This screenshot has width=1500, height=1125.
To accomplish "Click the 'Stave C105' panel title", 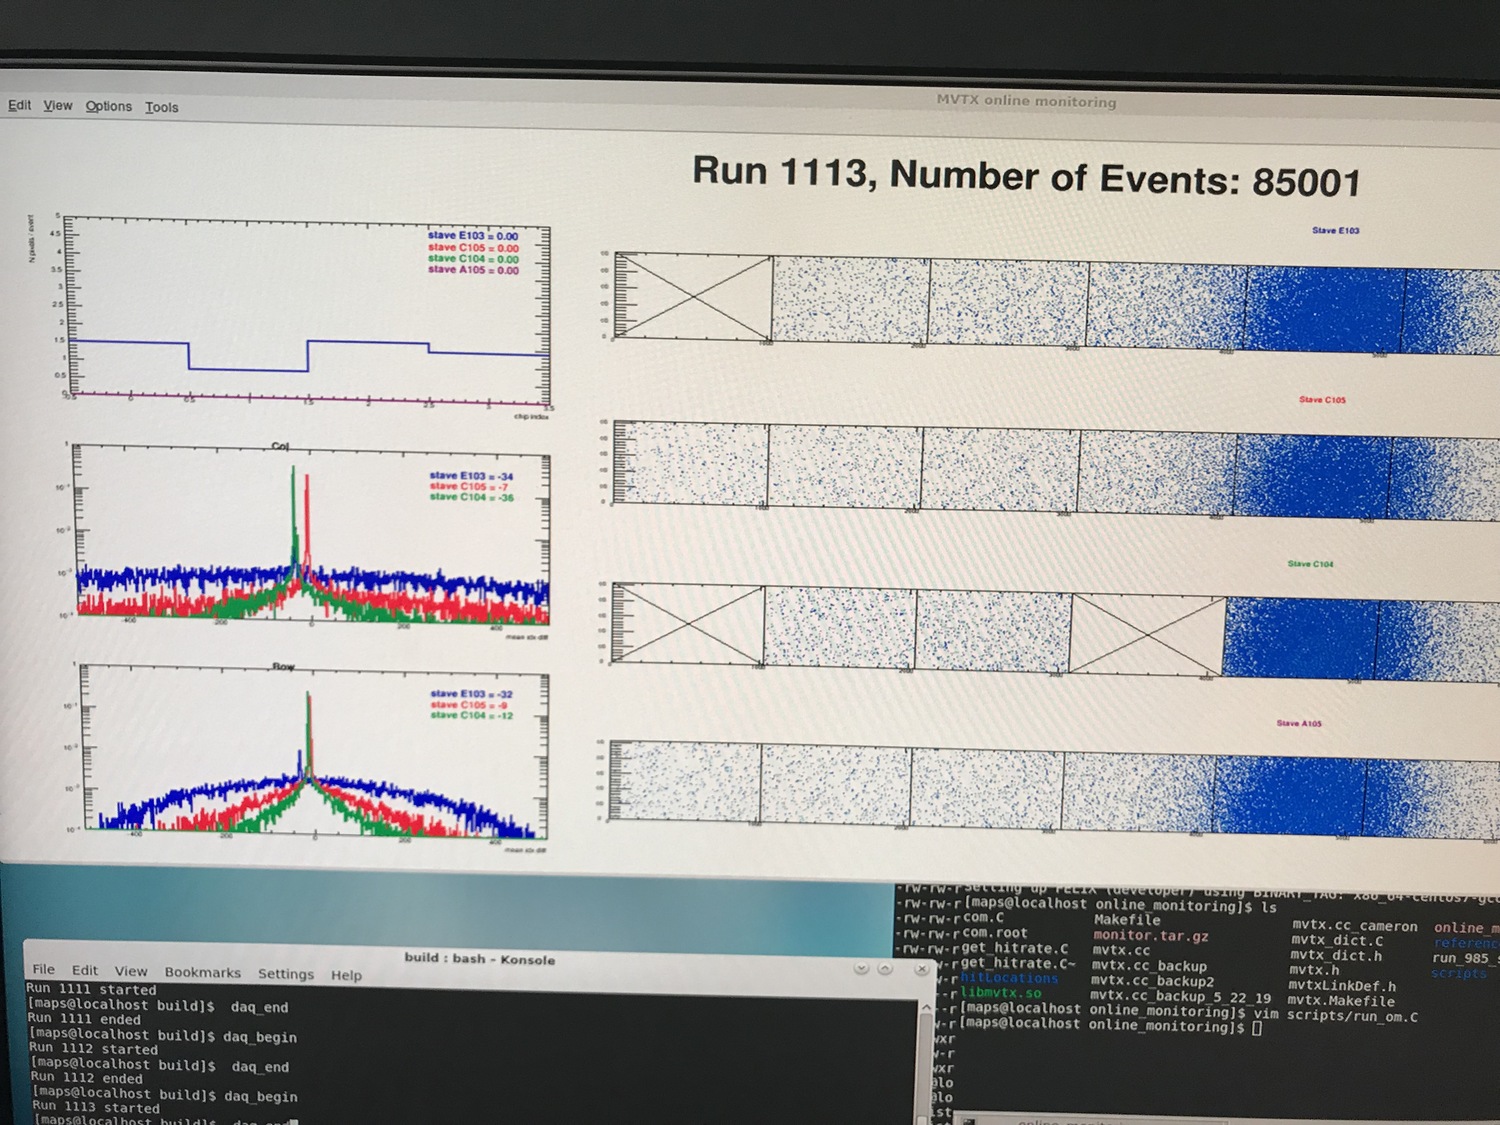I will coord(1322,399).
